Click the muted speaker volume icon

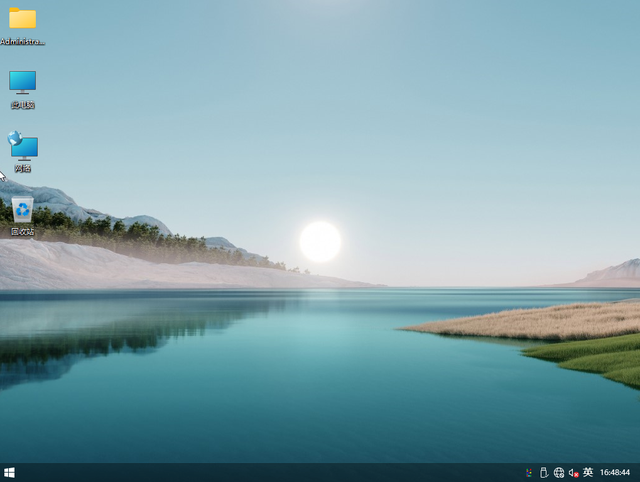(x=573, y=473)
